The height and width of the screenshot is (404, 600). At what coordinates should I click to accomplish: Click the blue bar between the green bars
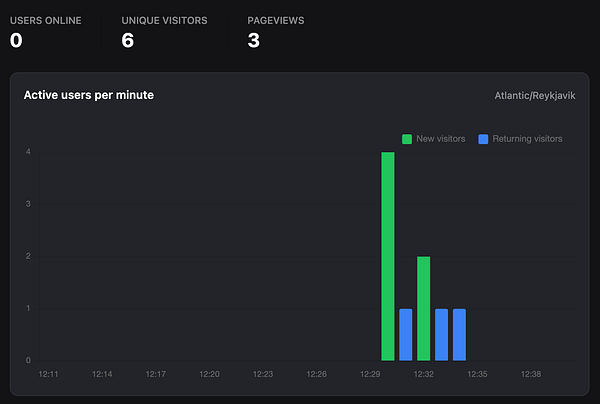(406, 335)
